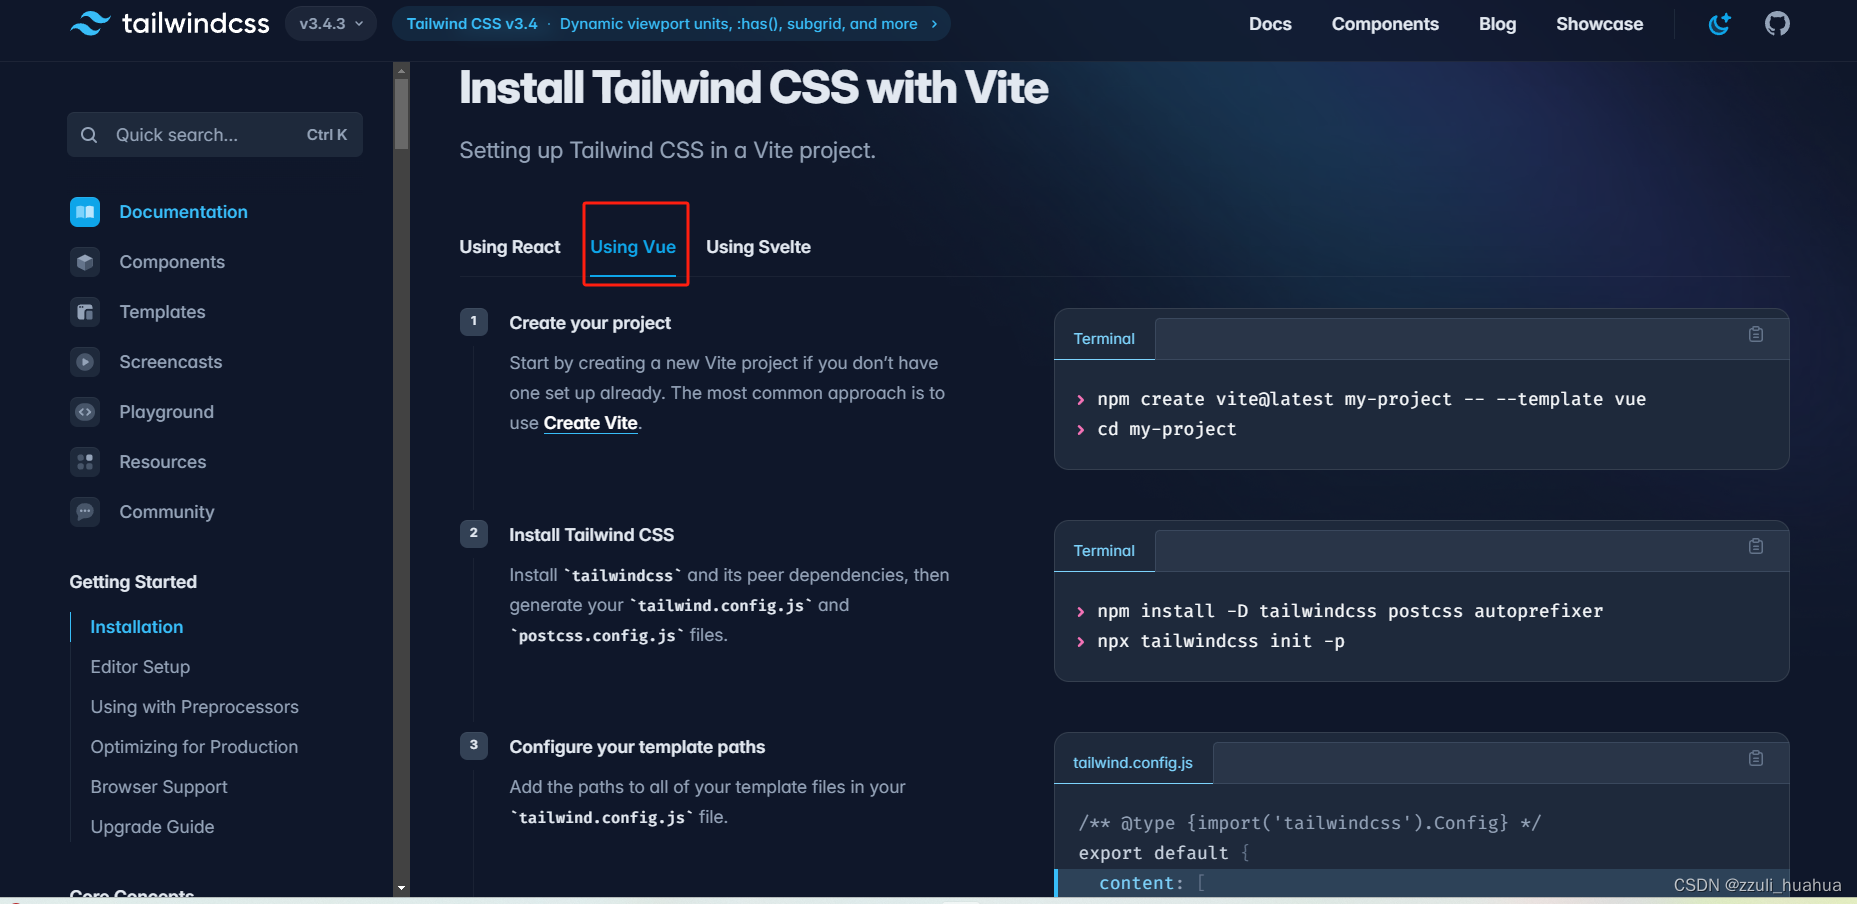Click the Getting Started section heading
The width and height of the screenshot is (1857, 904).
coord(133,582)
